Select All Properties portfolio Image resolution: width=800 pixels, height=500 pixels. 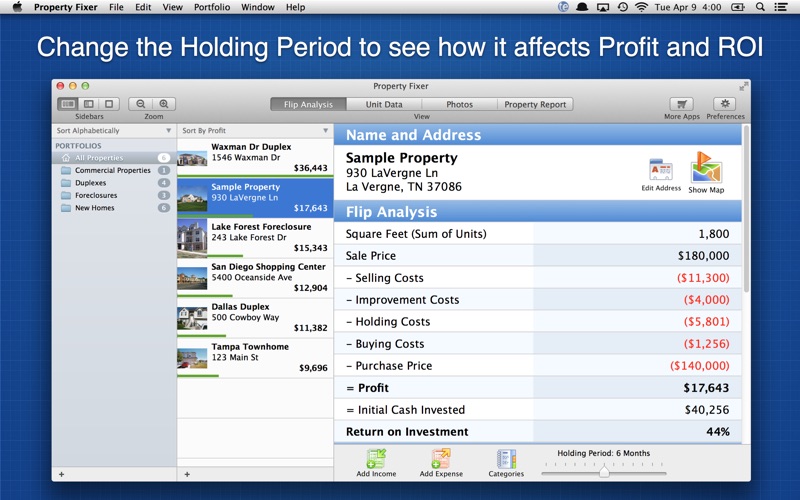114,158
